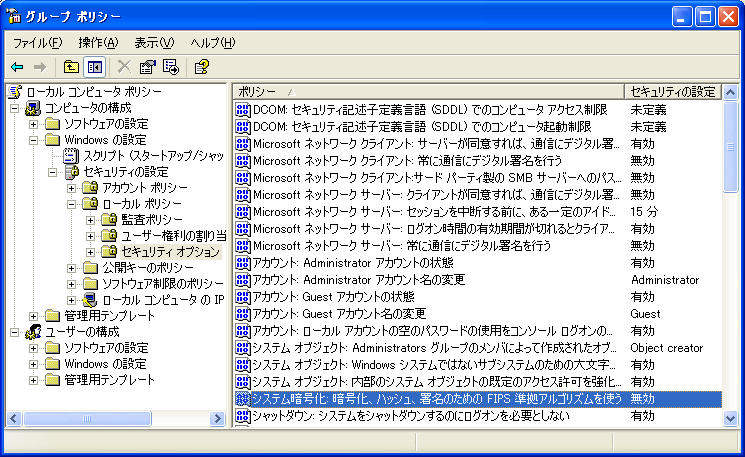Click the Up one level folder icon
This screenshot has height=457, width=745.
click(x=71, y=67)
